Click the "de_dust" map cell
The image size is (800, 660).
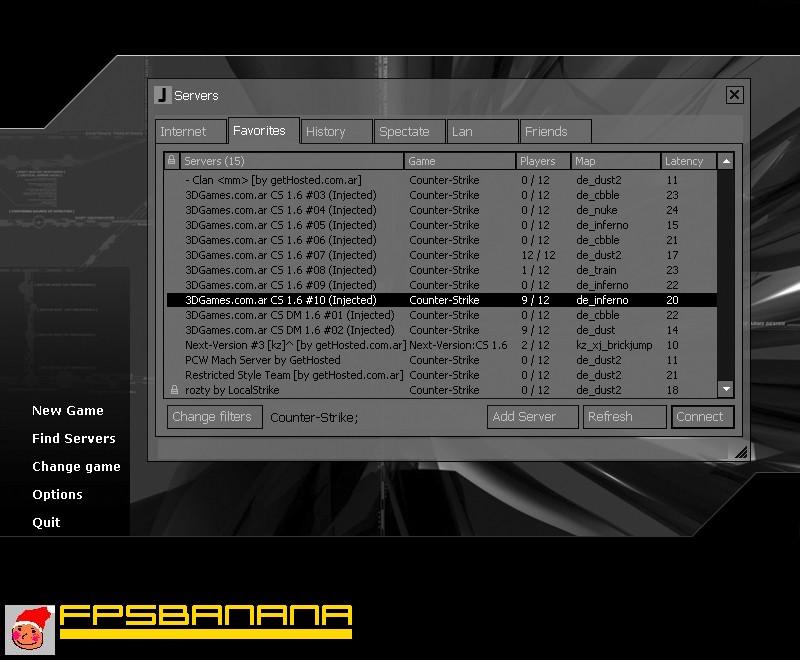(596, 330)
